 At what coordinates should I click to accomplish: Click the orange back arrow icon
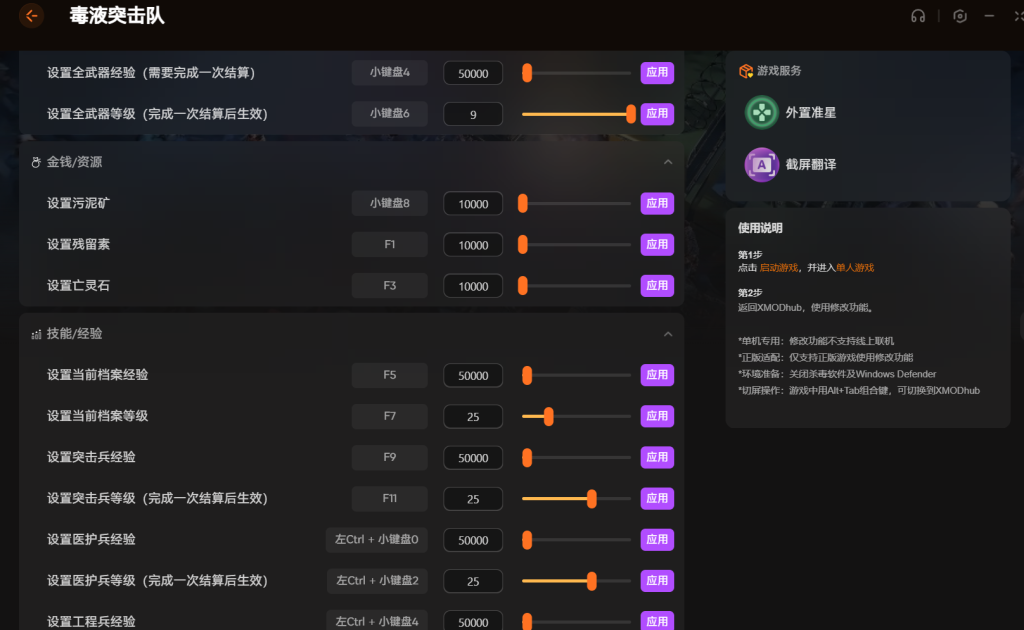point(32,16)
